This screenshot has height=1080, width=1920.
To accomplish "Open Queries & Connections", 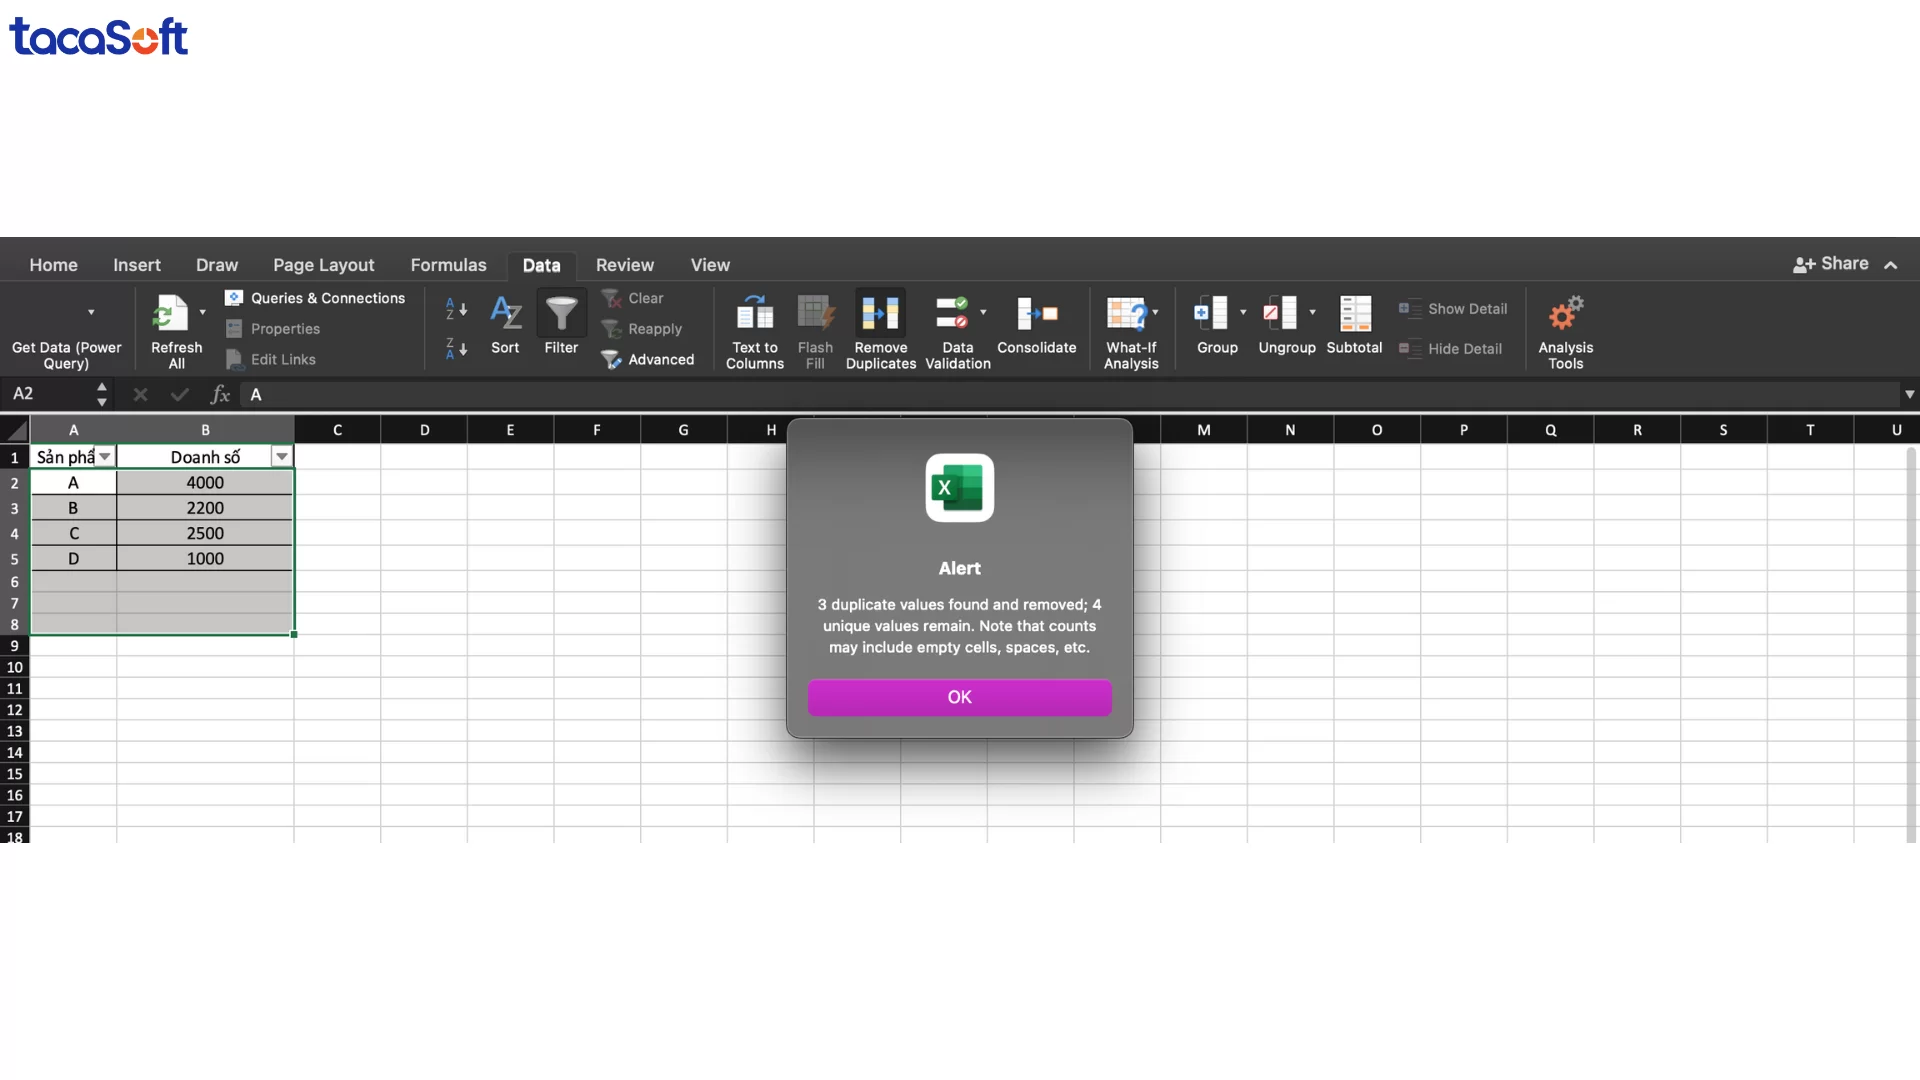I will coord(316,297).
